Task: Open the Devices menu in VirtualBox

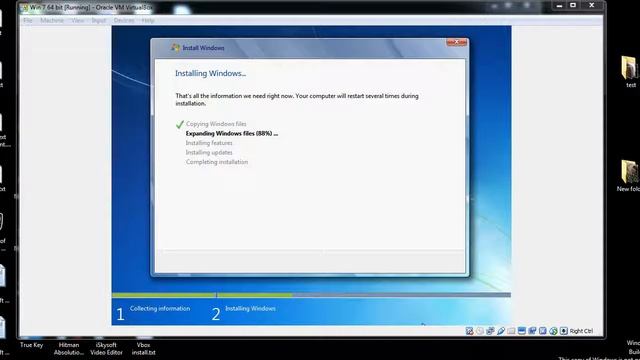Action: point(124,20)
